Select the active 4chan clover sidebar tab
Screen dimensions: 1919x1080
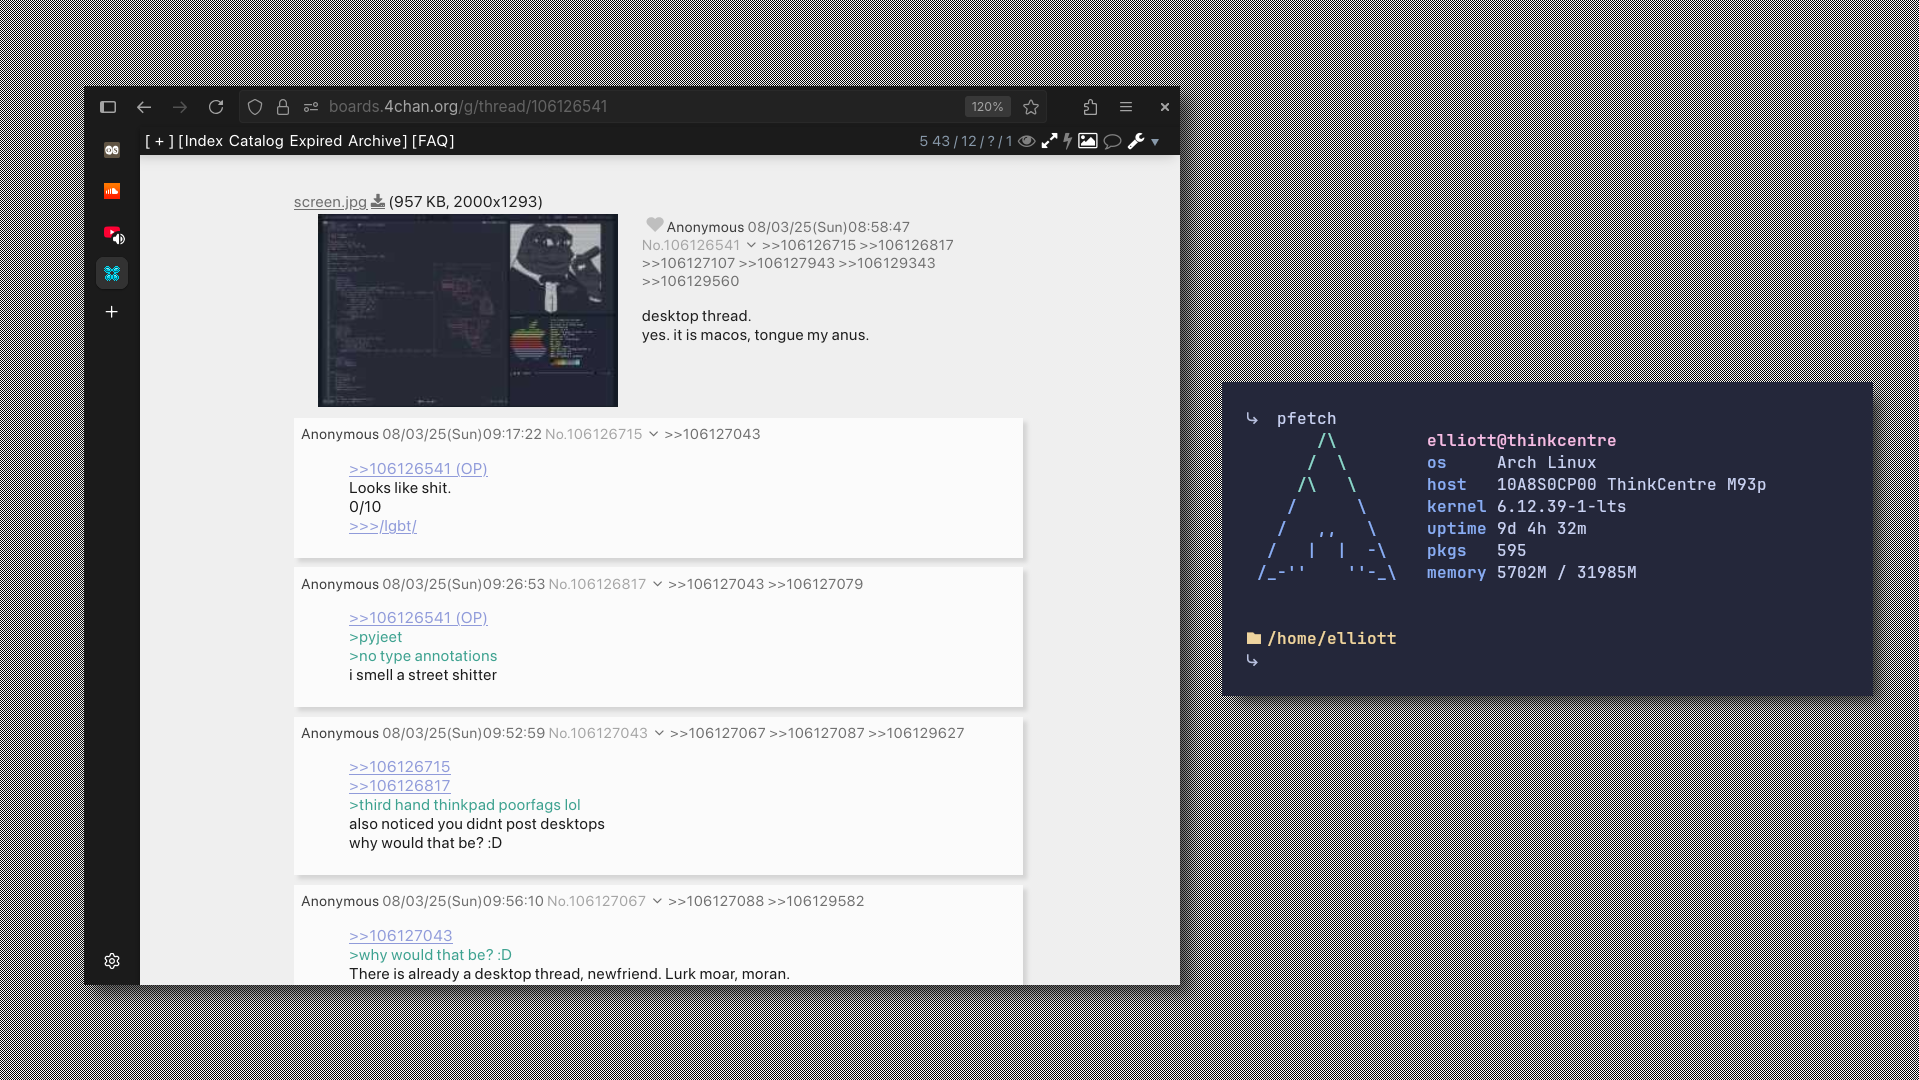[112, 273]
